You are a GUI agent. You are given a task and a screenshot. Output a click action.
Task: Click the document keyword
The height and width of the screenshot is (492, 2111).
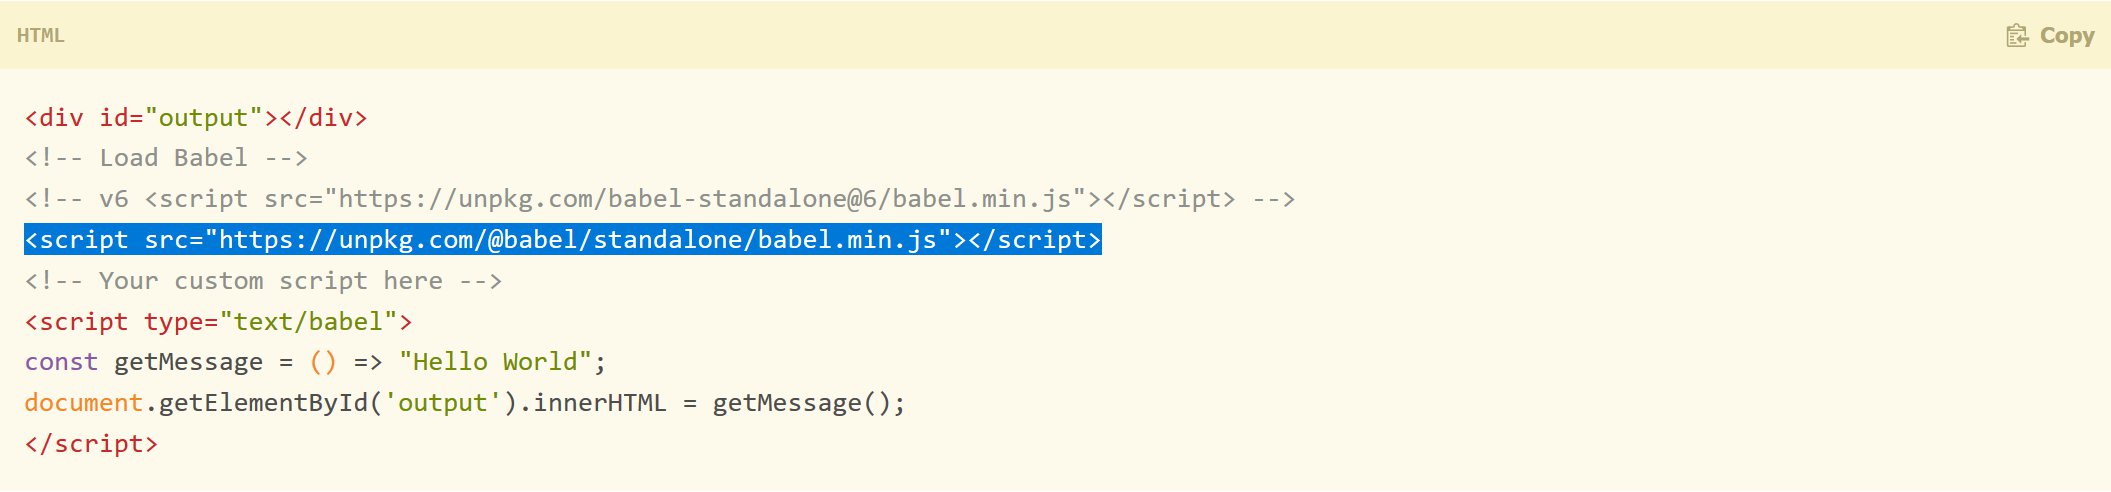click(x=84, y=403)
